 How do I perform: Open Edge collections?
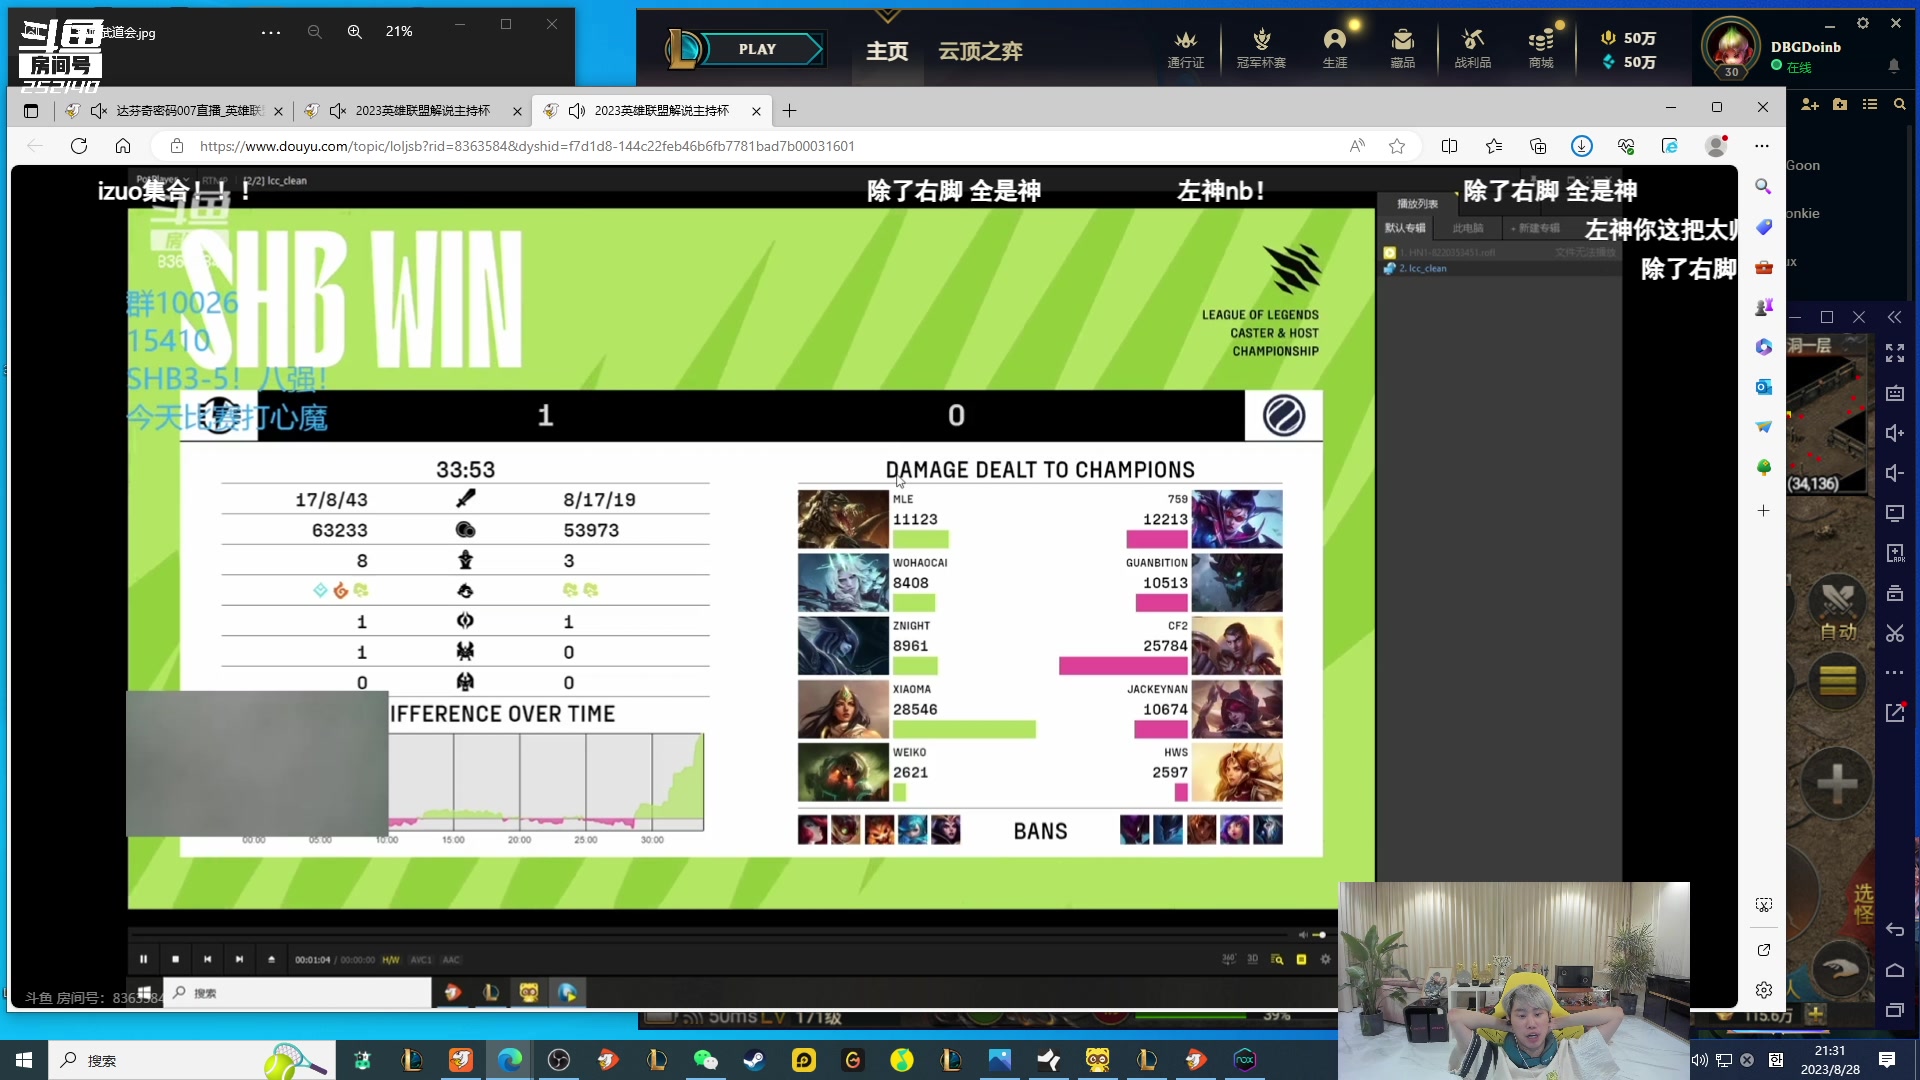[1538, 146]
